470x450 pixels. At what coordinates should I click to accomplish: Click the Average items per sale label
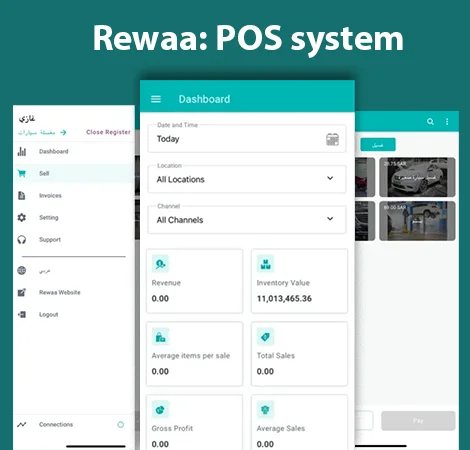pyautogui.click(x=191, y=356)
